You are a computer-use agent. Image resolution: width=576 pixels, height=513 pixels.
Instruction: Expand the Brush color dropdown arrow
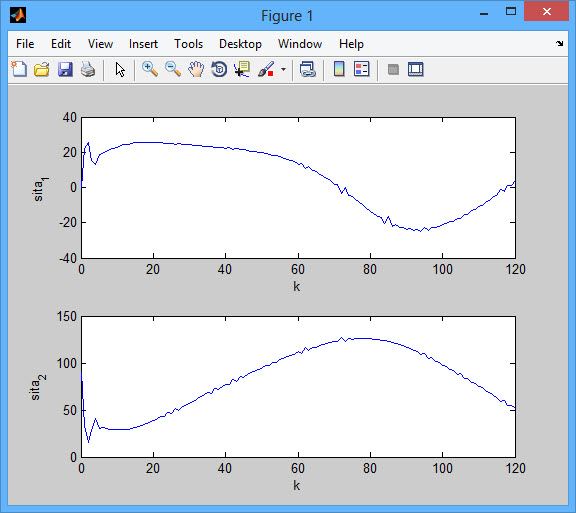(x=283, y=69)
